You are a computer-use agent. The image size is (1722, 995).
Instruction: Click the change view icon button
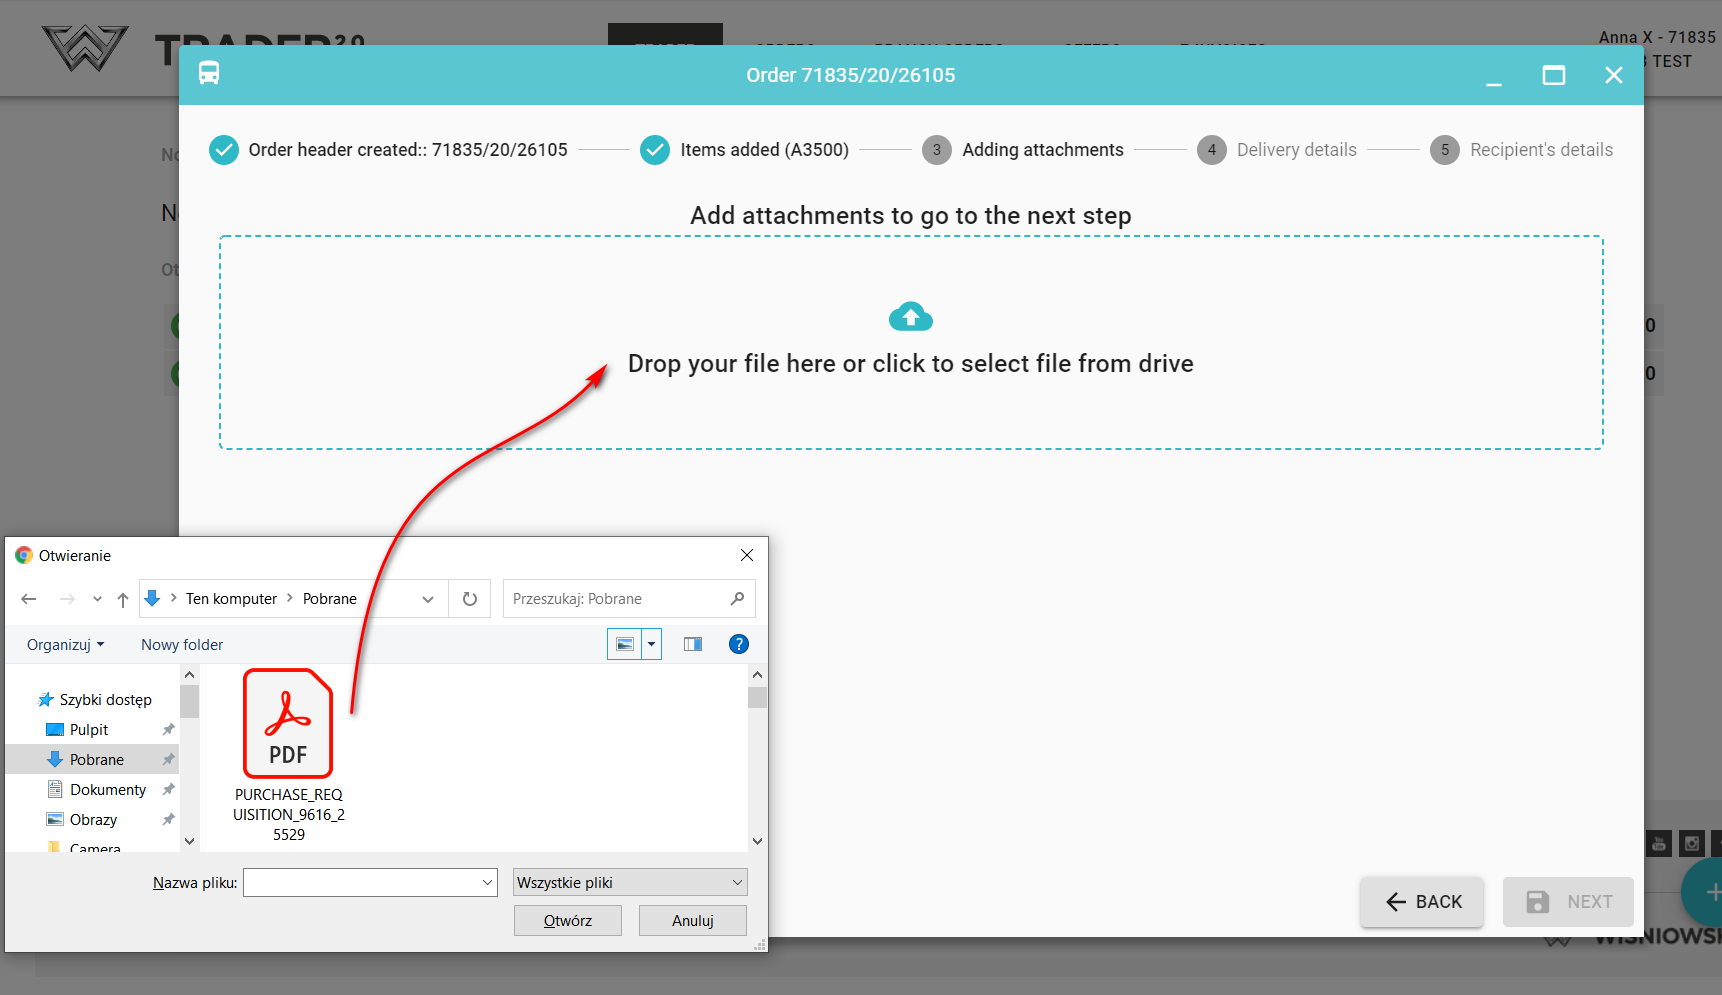click(x=625, y=644)
